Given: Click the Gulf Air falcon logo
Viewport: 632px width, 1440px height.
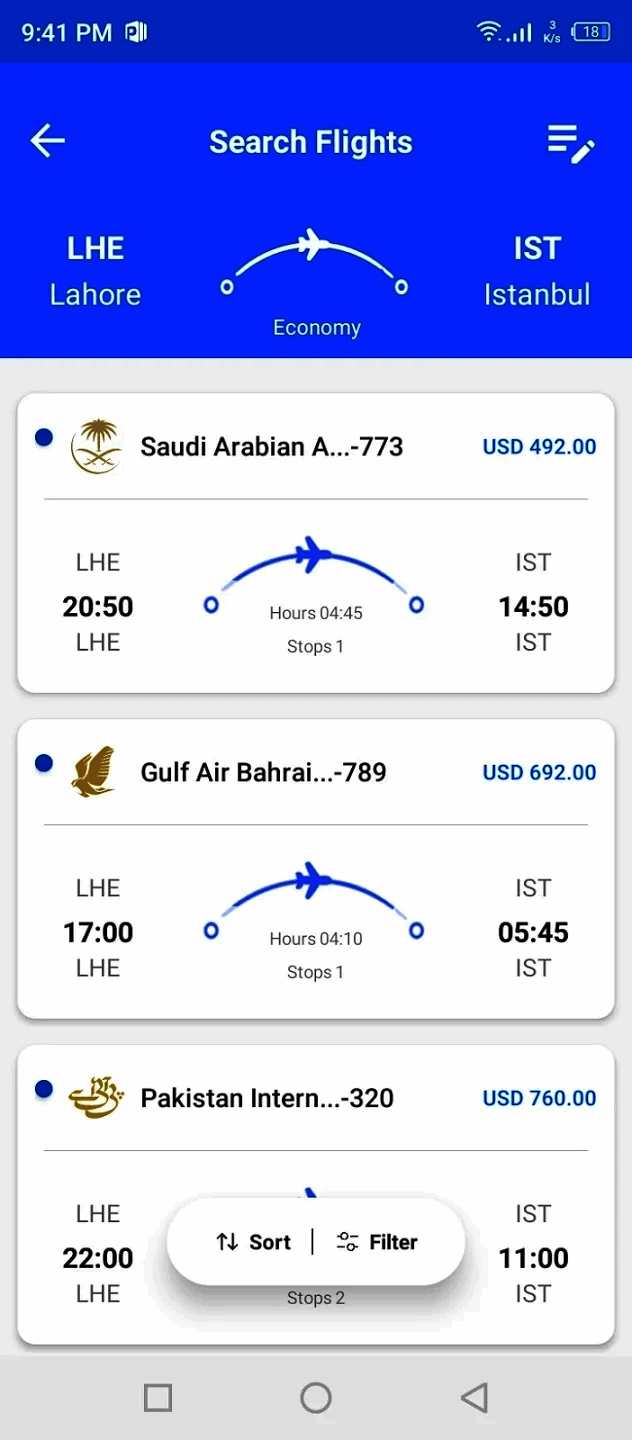Looking at the screenshot, I should click(94, 772).
